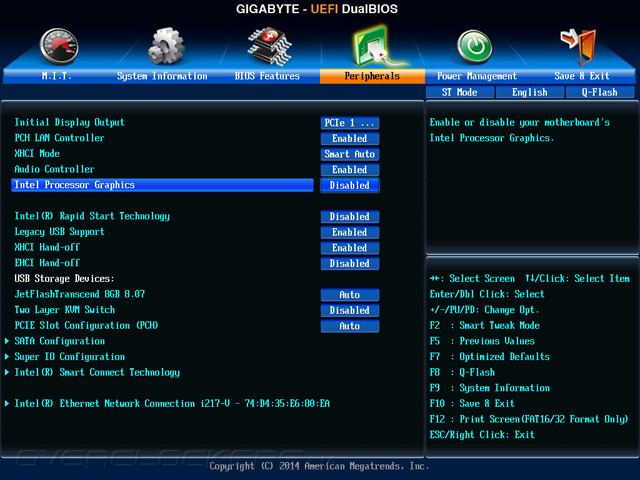Click the English language button
Viewport: 640px width, 480px height.
pyautogui.click(x=530, y=92)
